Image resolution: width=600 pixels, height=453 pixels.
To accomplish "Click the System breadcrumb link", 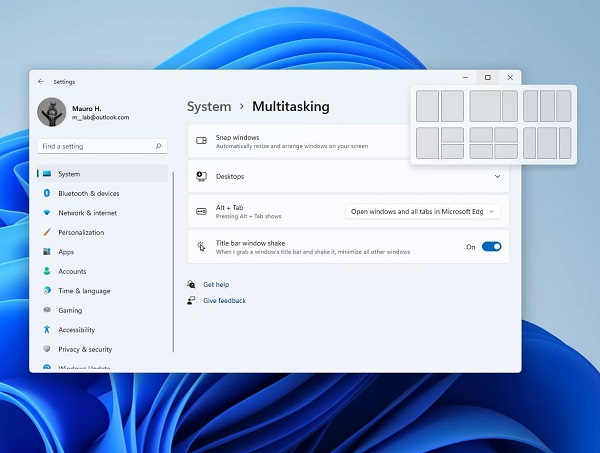I will [x=209, y=106].
